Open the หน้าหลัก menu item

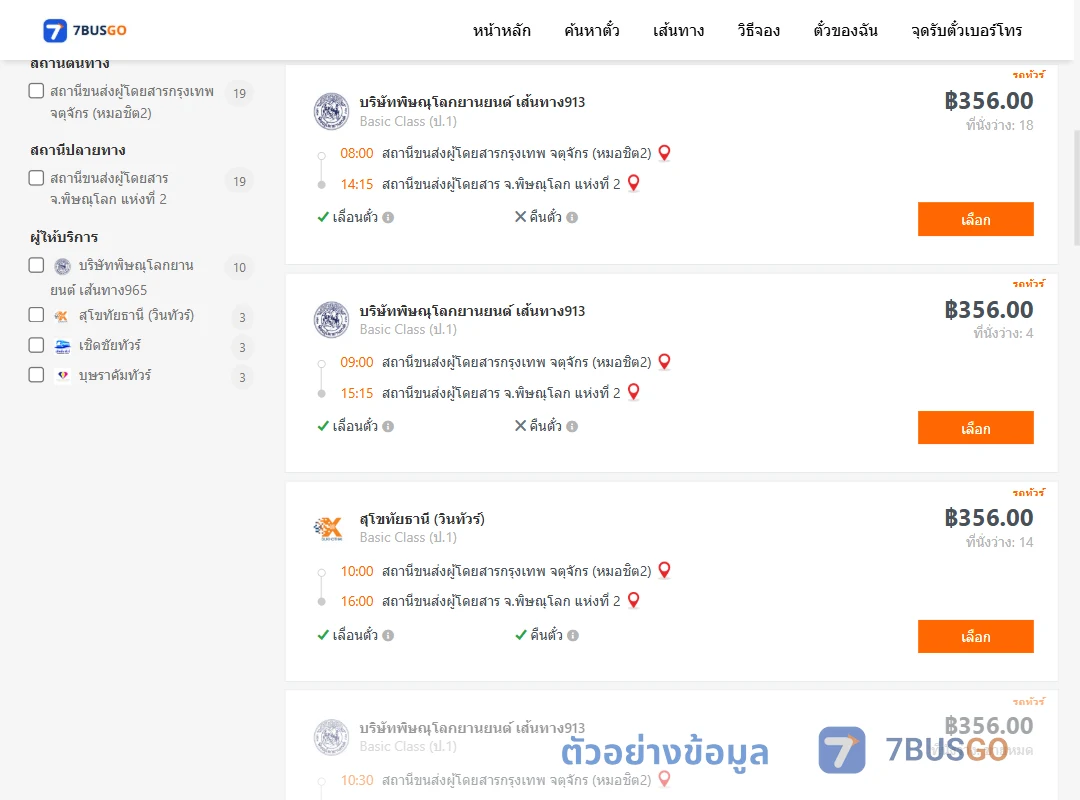point(501,30)
